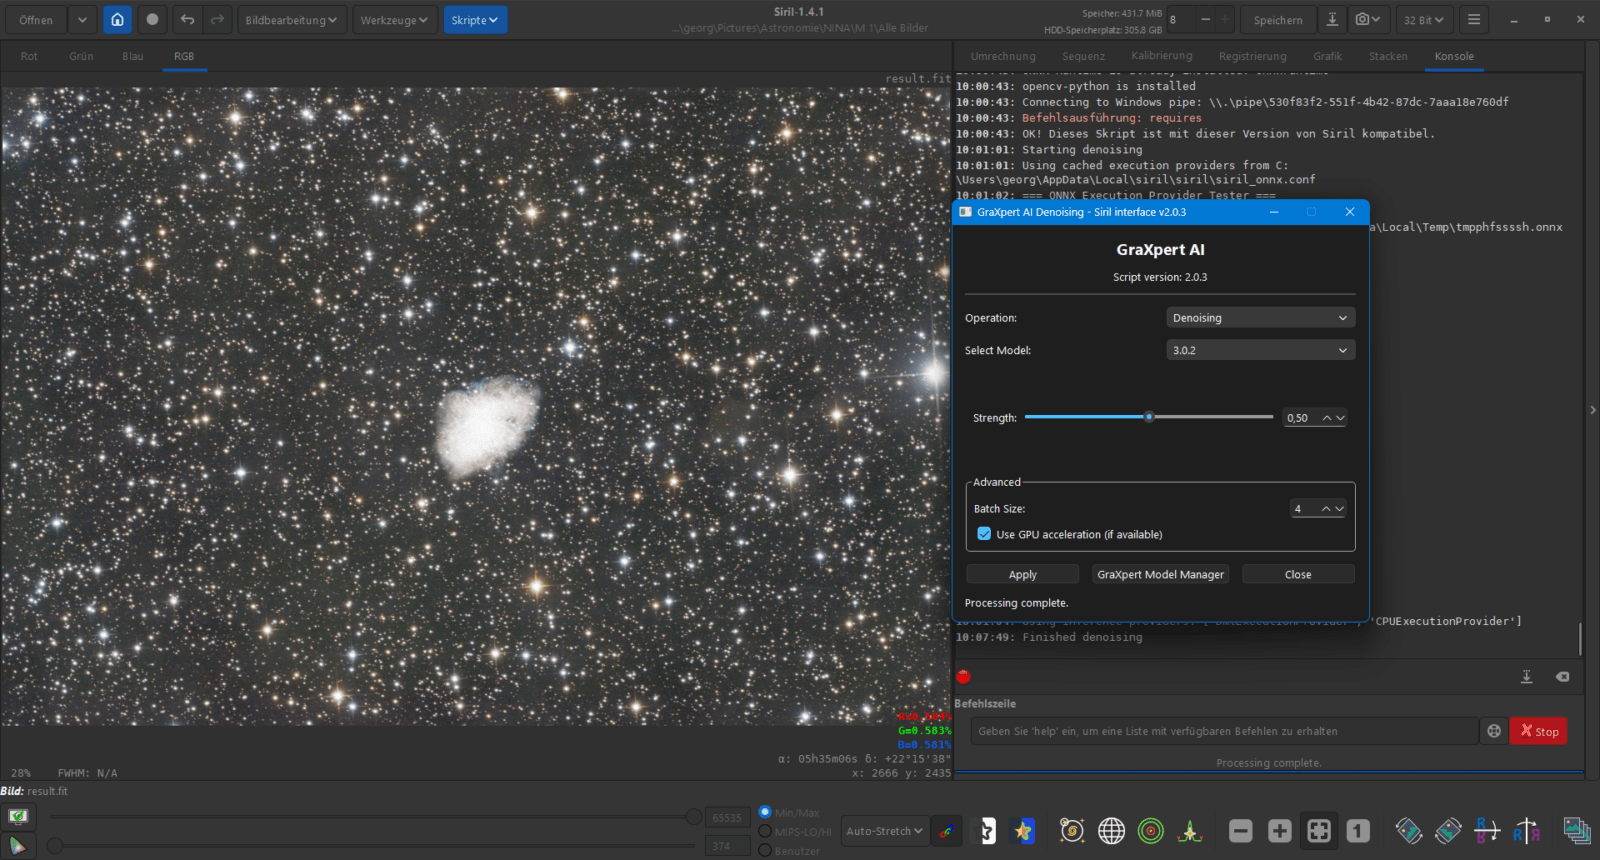This screenshot has width=1600, height=860.
Task: Open the GraXpert Model Manager
Action: click(1160, 575)
